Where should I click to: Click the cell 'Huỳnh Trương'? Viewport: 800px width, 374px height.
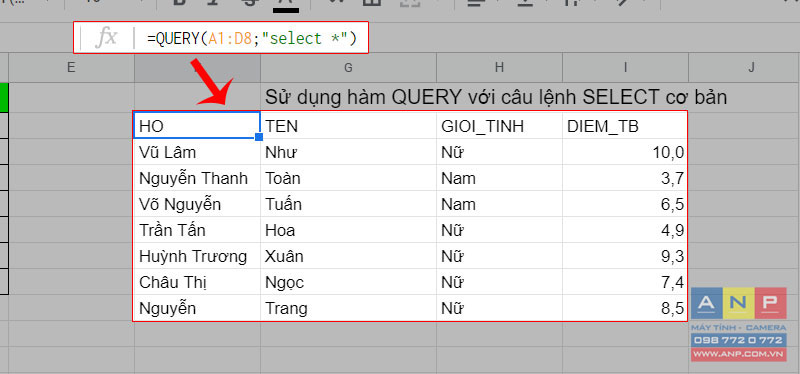point(197,256)
